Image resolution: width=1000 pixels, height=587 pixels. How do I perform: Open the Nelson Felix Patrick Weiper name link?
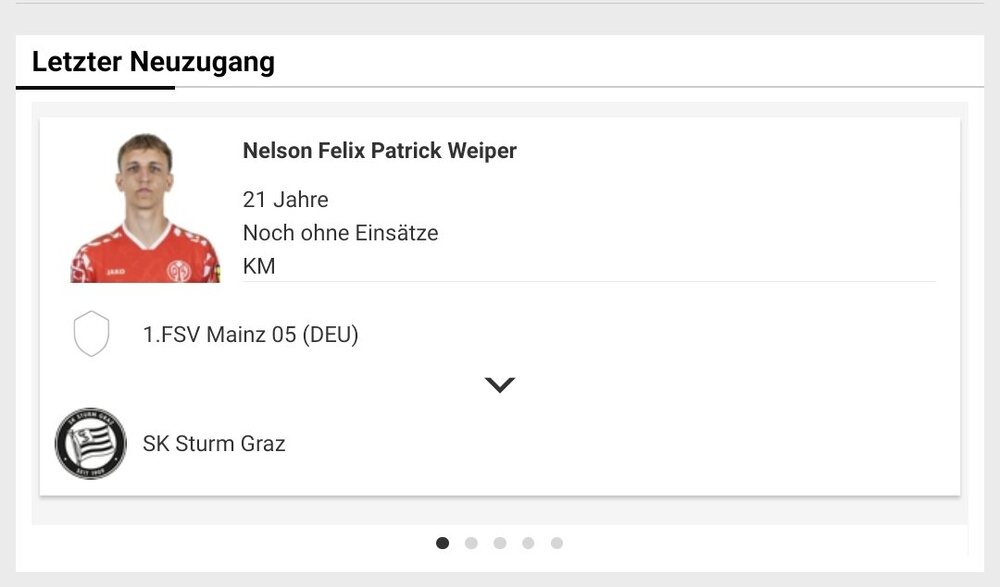click(379, 151)
